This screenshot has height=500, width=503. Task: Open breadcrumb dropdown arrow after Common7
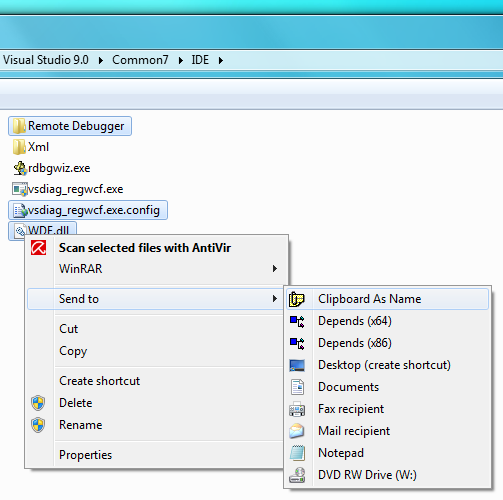(x=181, y=60)
